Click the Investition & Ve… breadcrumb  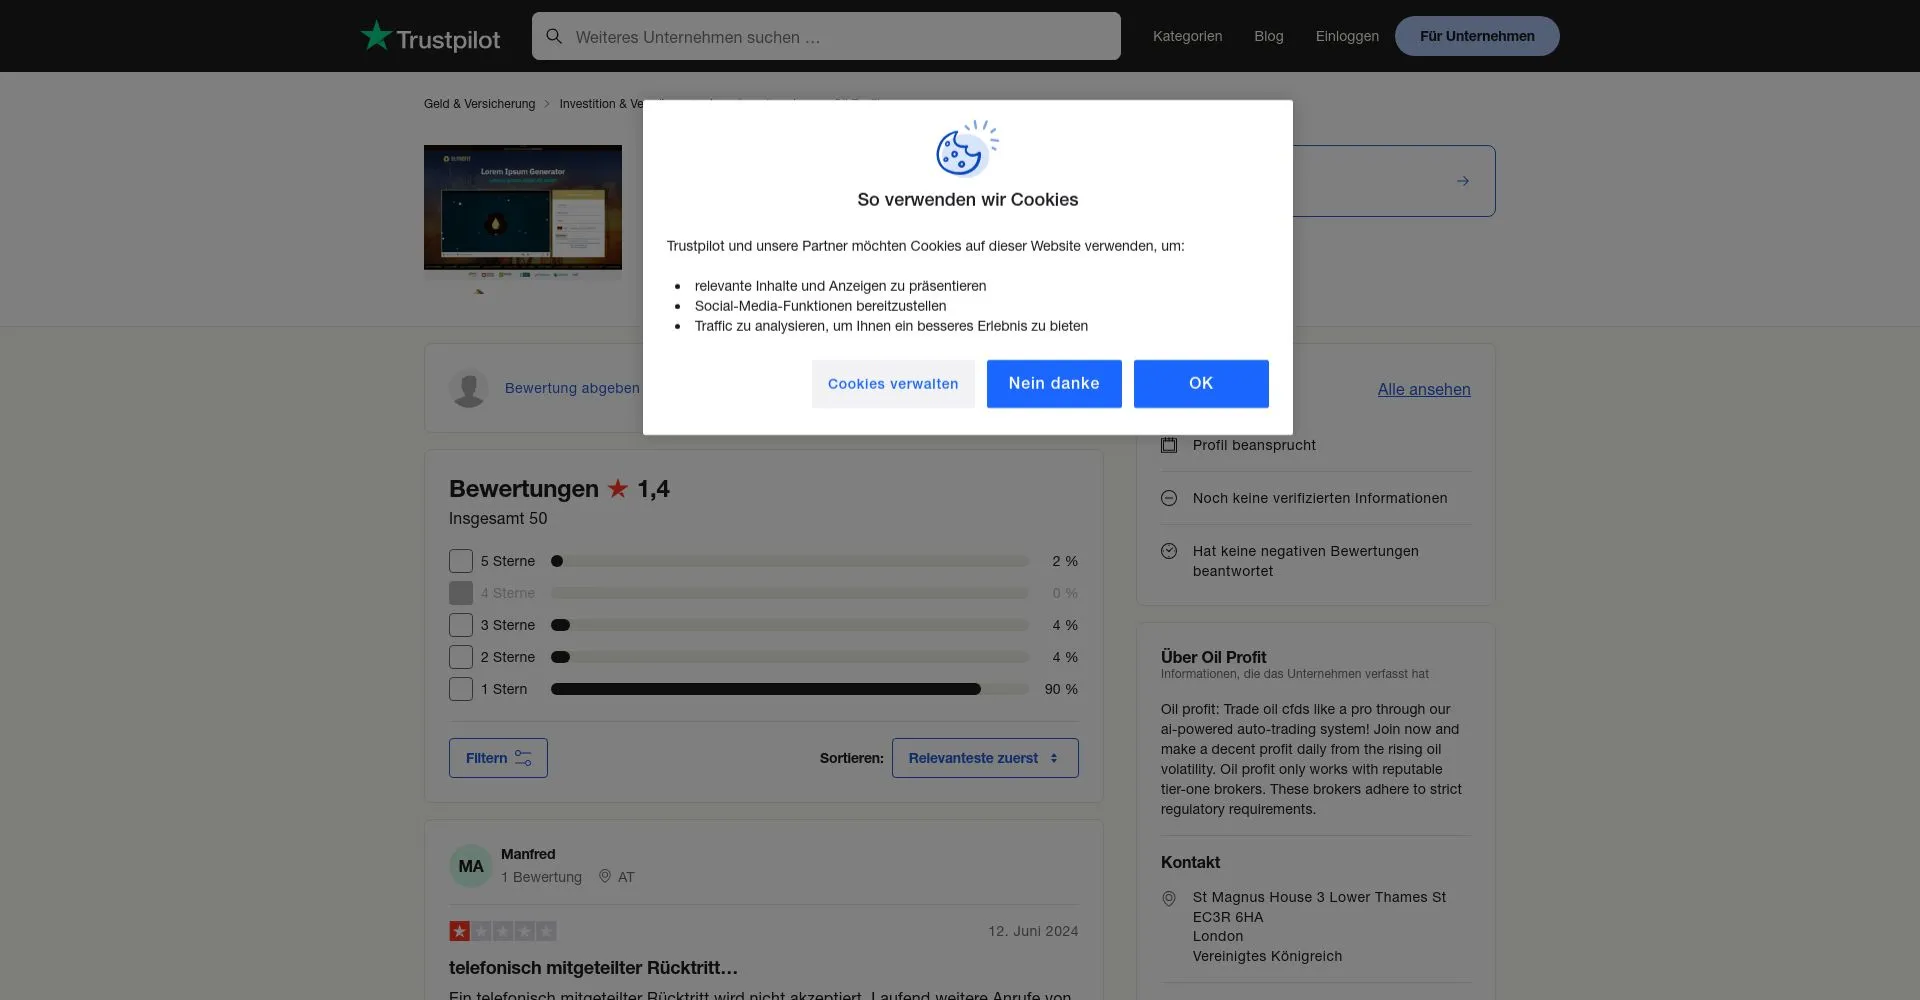pyautogui.click(x=601, y=104)
